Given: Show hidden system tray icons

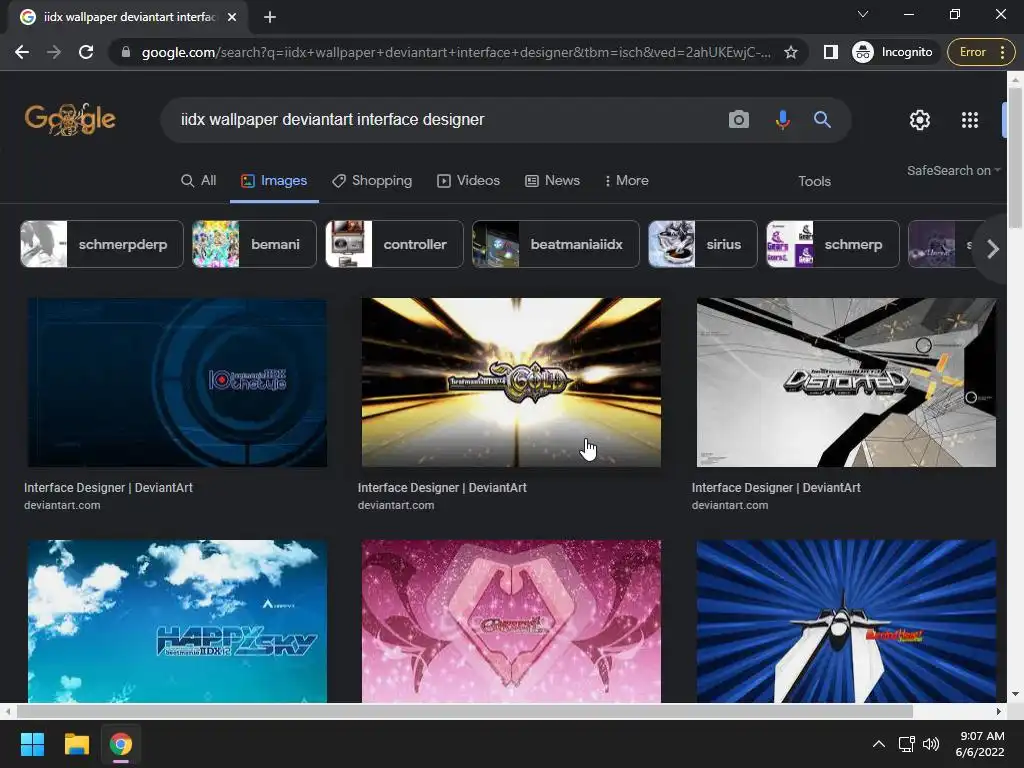Looking at the screenshot, I should (x=879, y=744).
